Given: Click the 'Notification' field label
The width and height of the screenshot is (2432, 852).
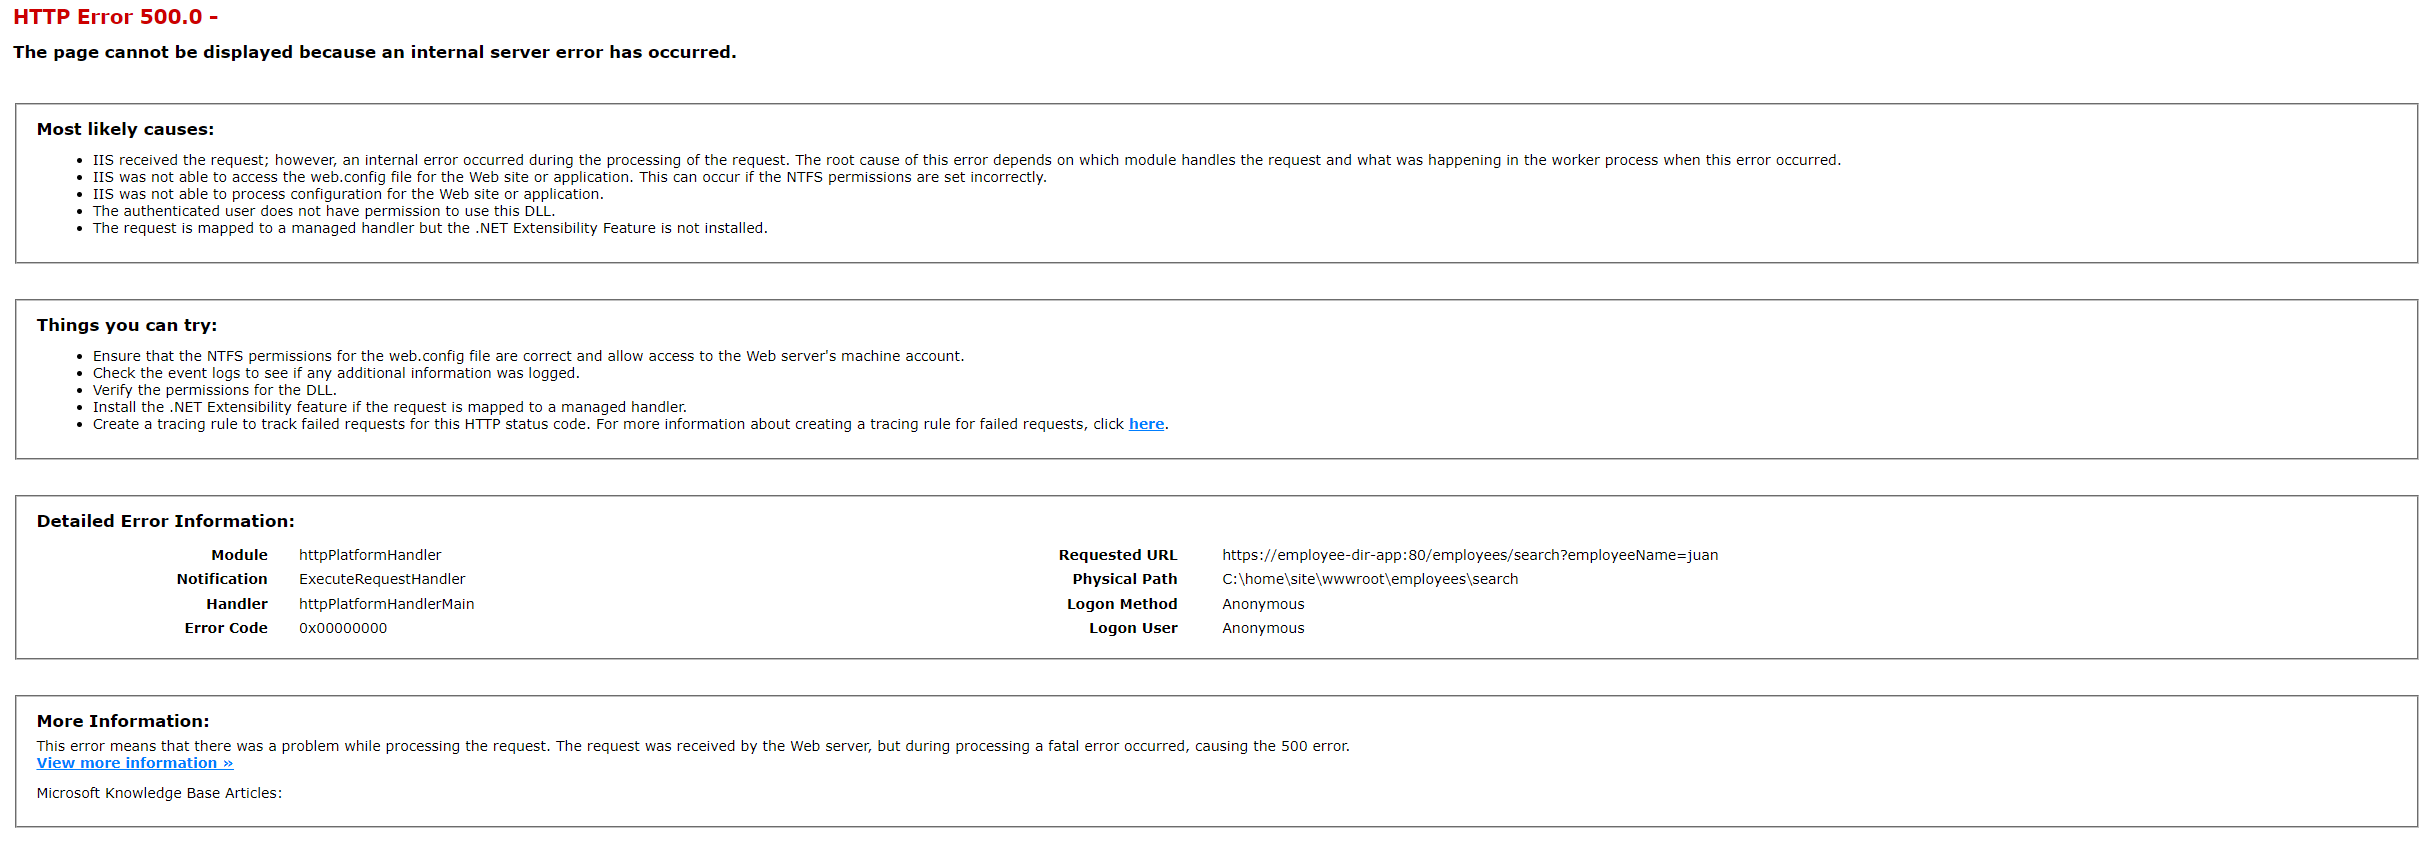Looking at the screenshot, I should [x=222, y=579].
